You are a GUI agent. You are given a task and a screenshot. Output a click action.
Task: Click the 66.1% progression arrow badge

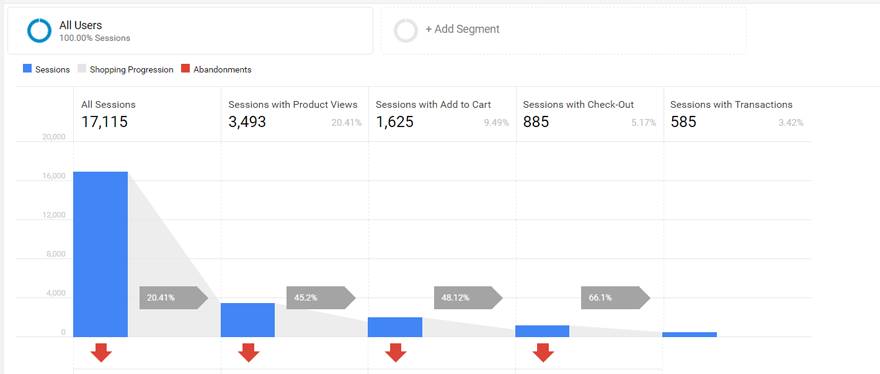pos(616,298)
